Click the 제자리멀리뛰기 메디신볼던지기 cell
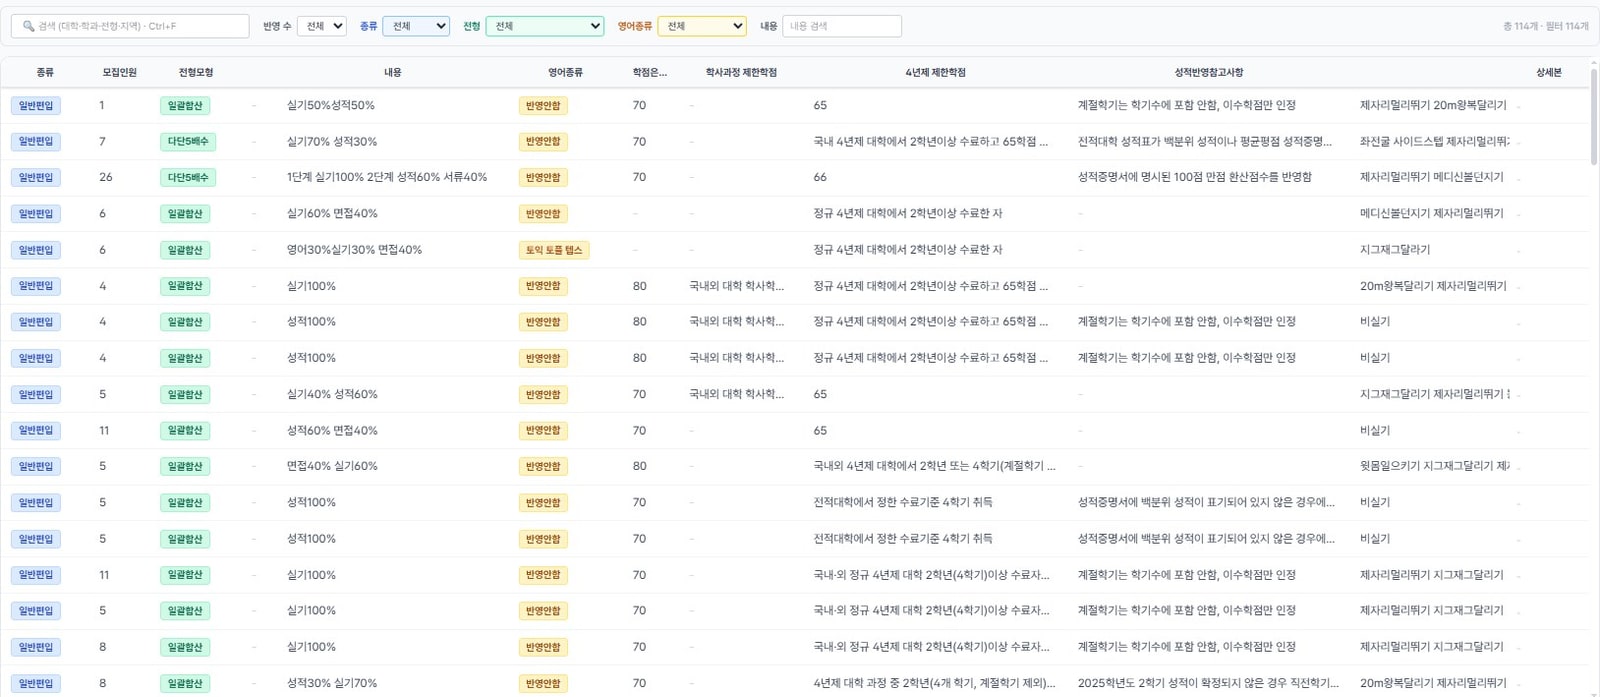 click(1432, 177)
